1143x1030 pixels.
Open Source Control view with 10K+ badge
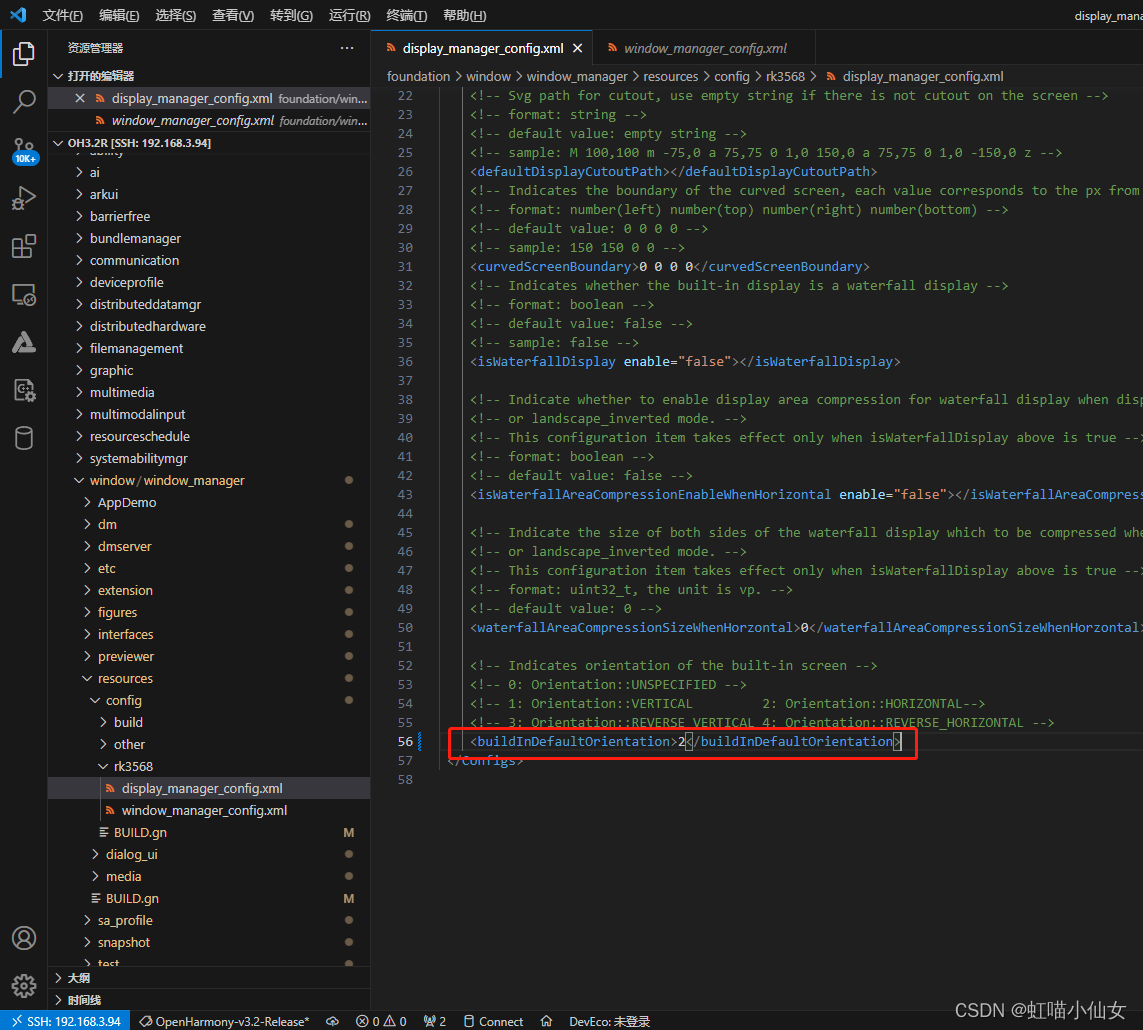pos(23,151)
